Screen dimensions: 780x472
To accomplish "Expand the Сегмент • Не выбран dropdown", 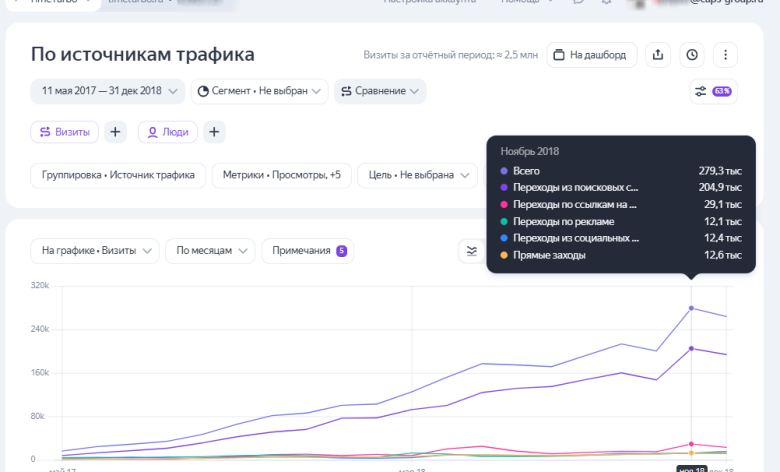I will click(260, 91).
